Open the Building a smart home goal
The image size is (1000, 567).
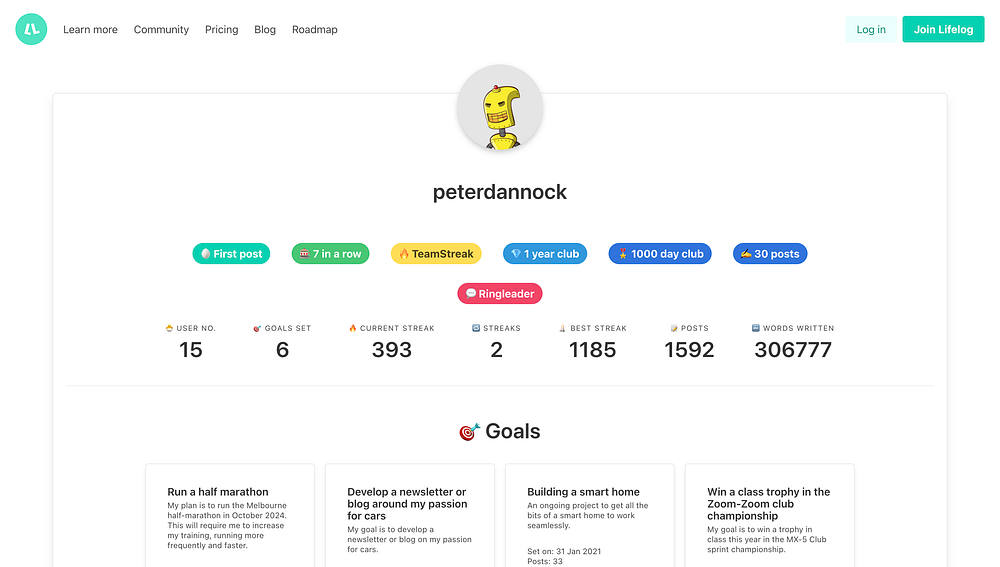[583, 492]
